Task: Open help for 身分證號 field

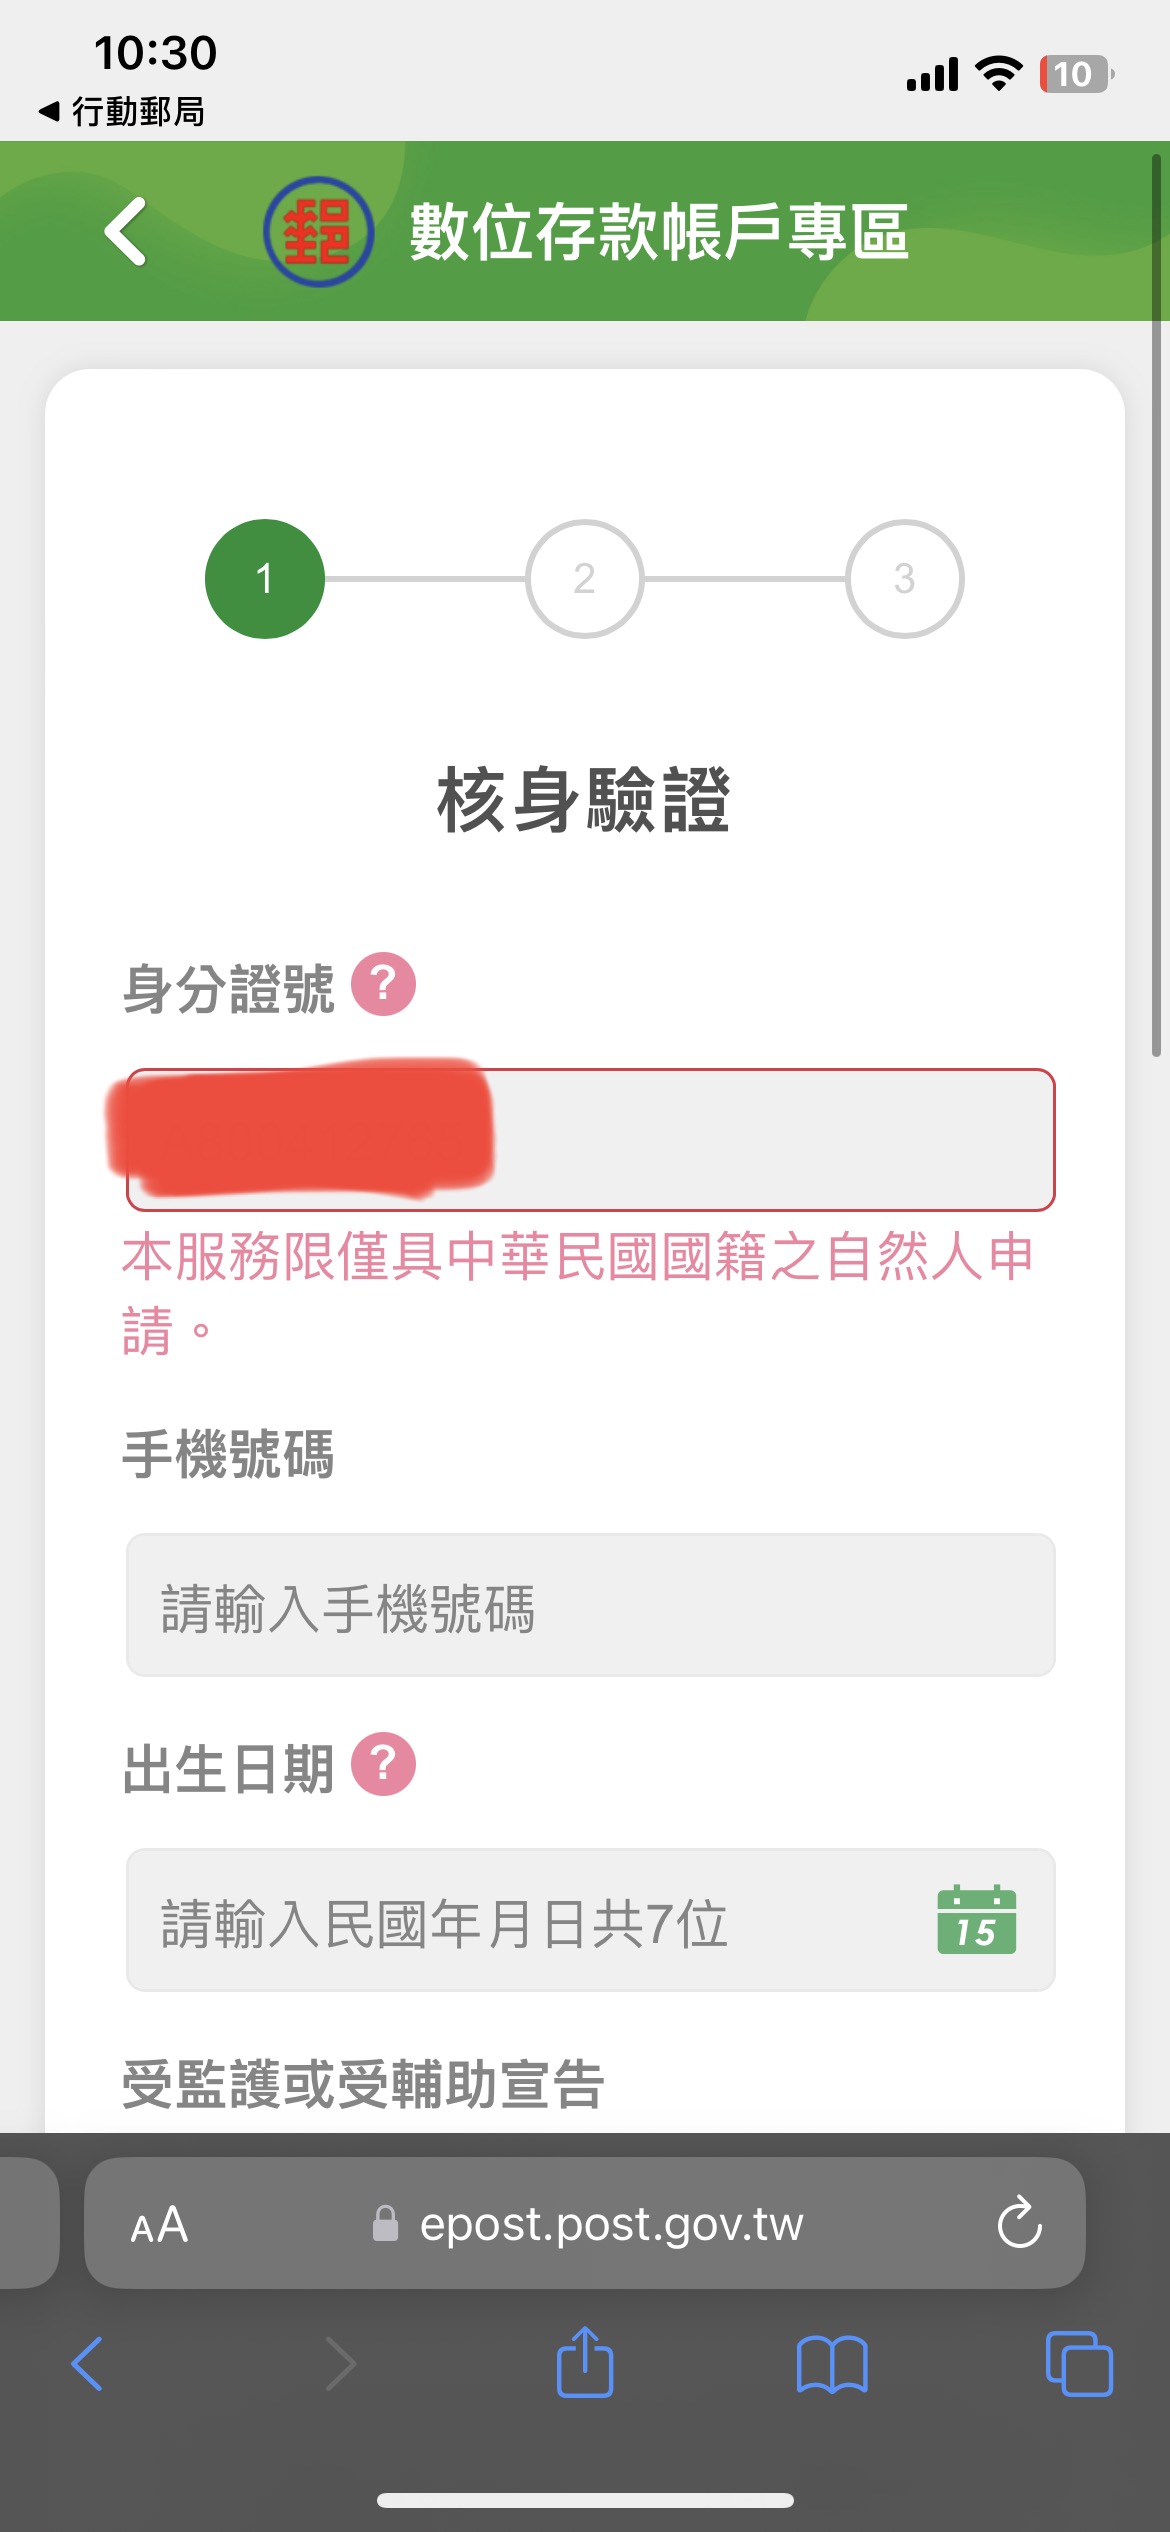Action: pyautogui.click(x=383, y=985)
